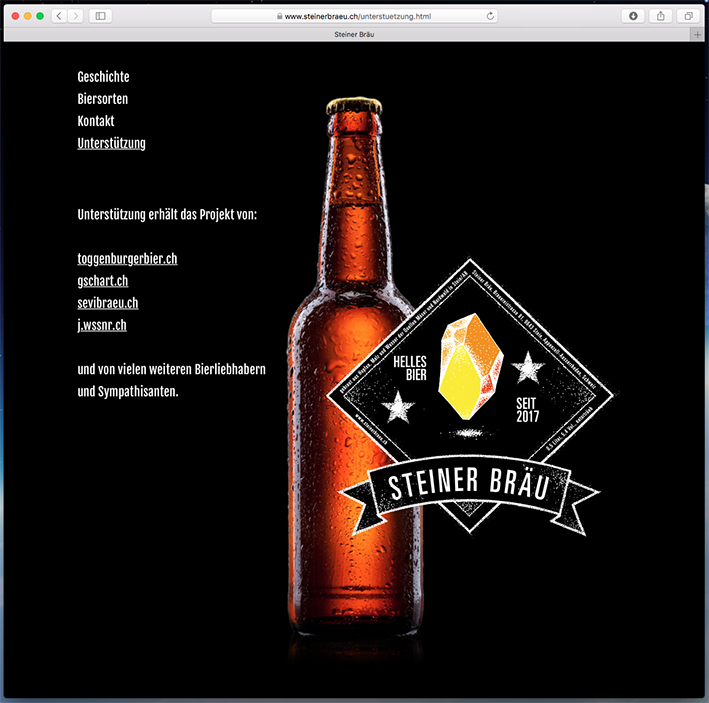Show all tabs overview button
The image size is (709, 703).
[688, 16]
